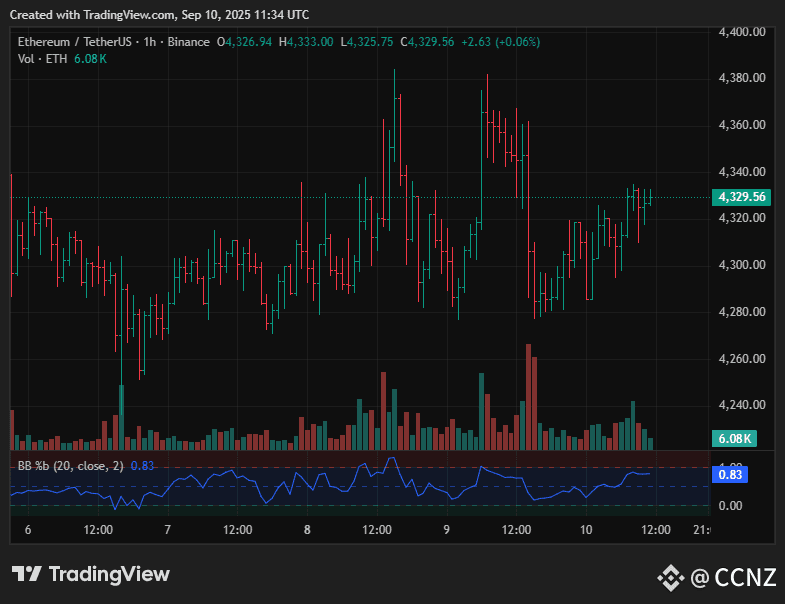Screen dimensions: 785x604
Task: Click the 0.00 label on BB %b axis
Action: click(730, 506)
